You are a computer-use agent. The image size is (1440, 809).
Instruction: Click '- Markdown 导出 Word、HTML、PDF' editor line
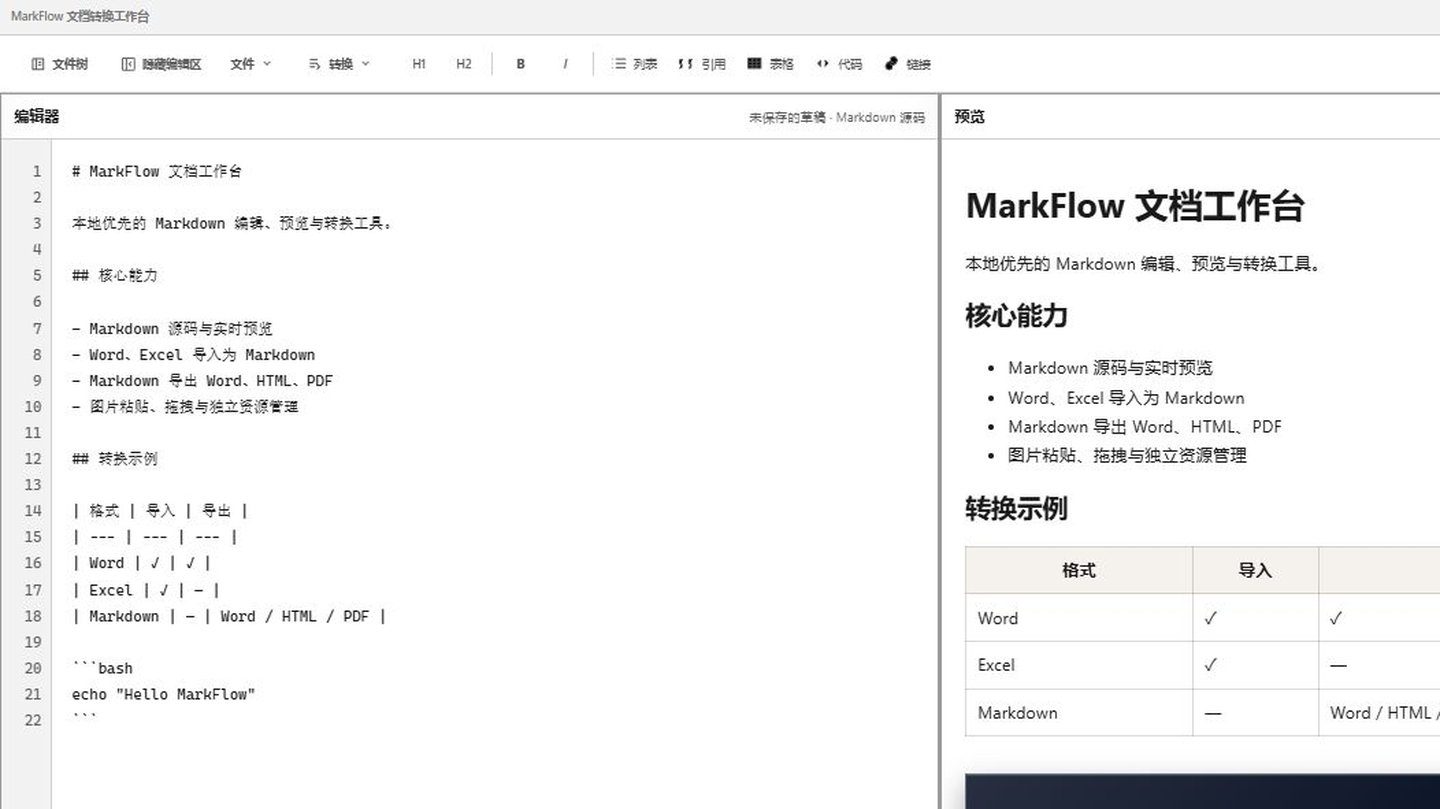202,380
